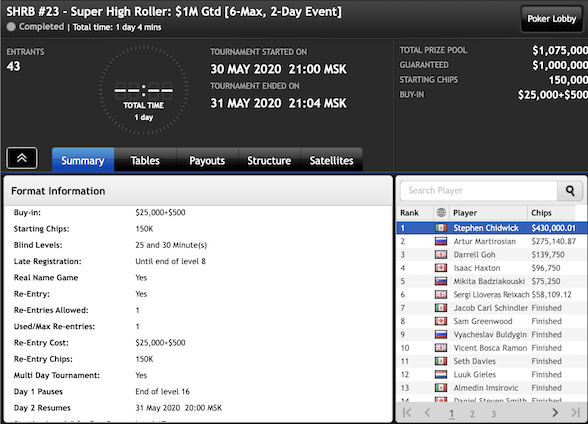Focus the Search Player field
Image resolution: width=588 pixels, height=424 pixels.
pos(479,191)
